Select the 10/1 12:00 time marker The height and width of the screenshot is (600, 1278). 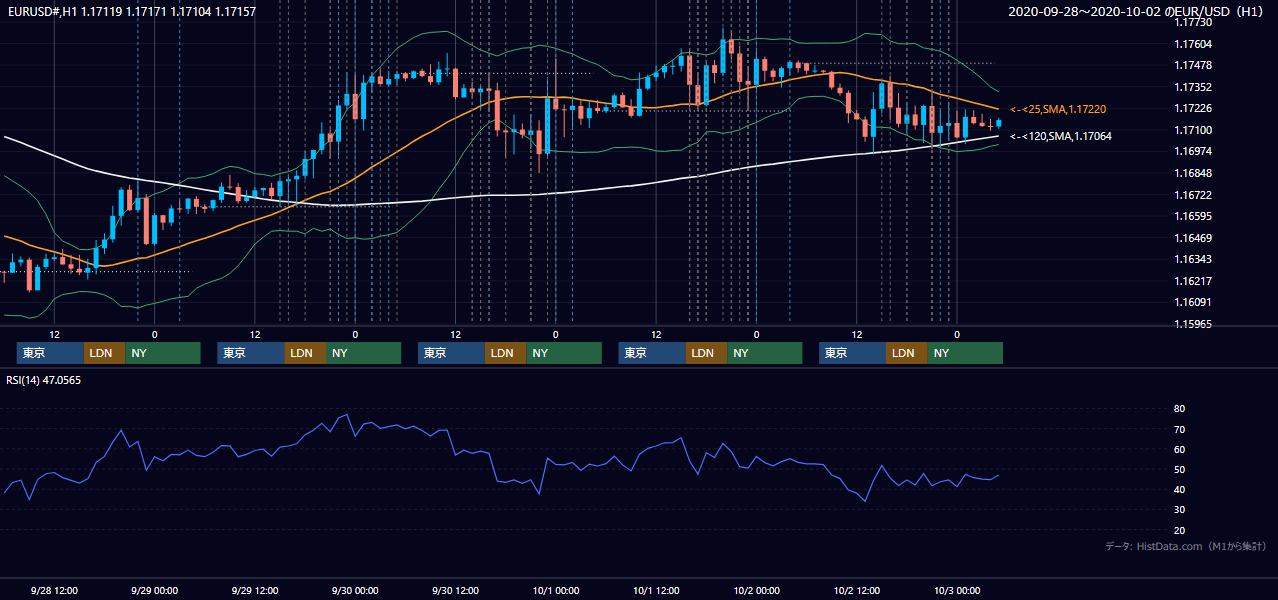tap(655, 590)
